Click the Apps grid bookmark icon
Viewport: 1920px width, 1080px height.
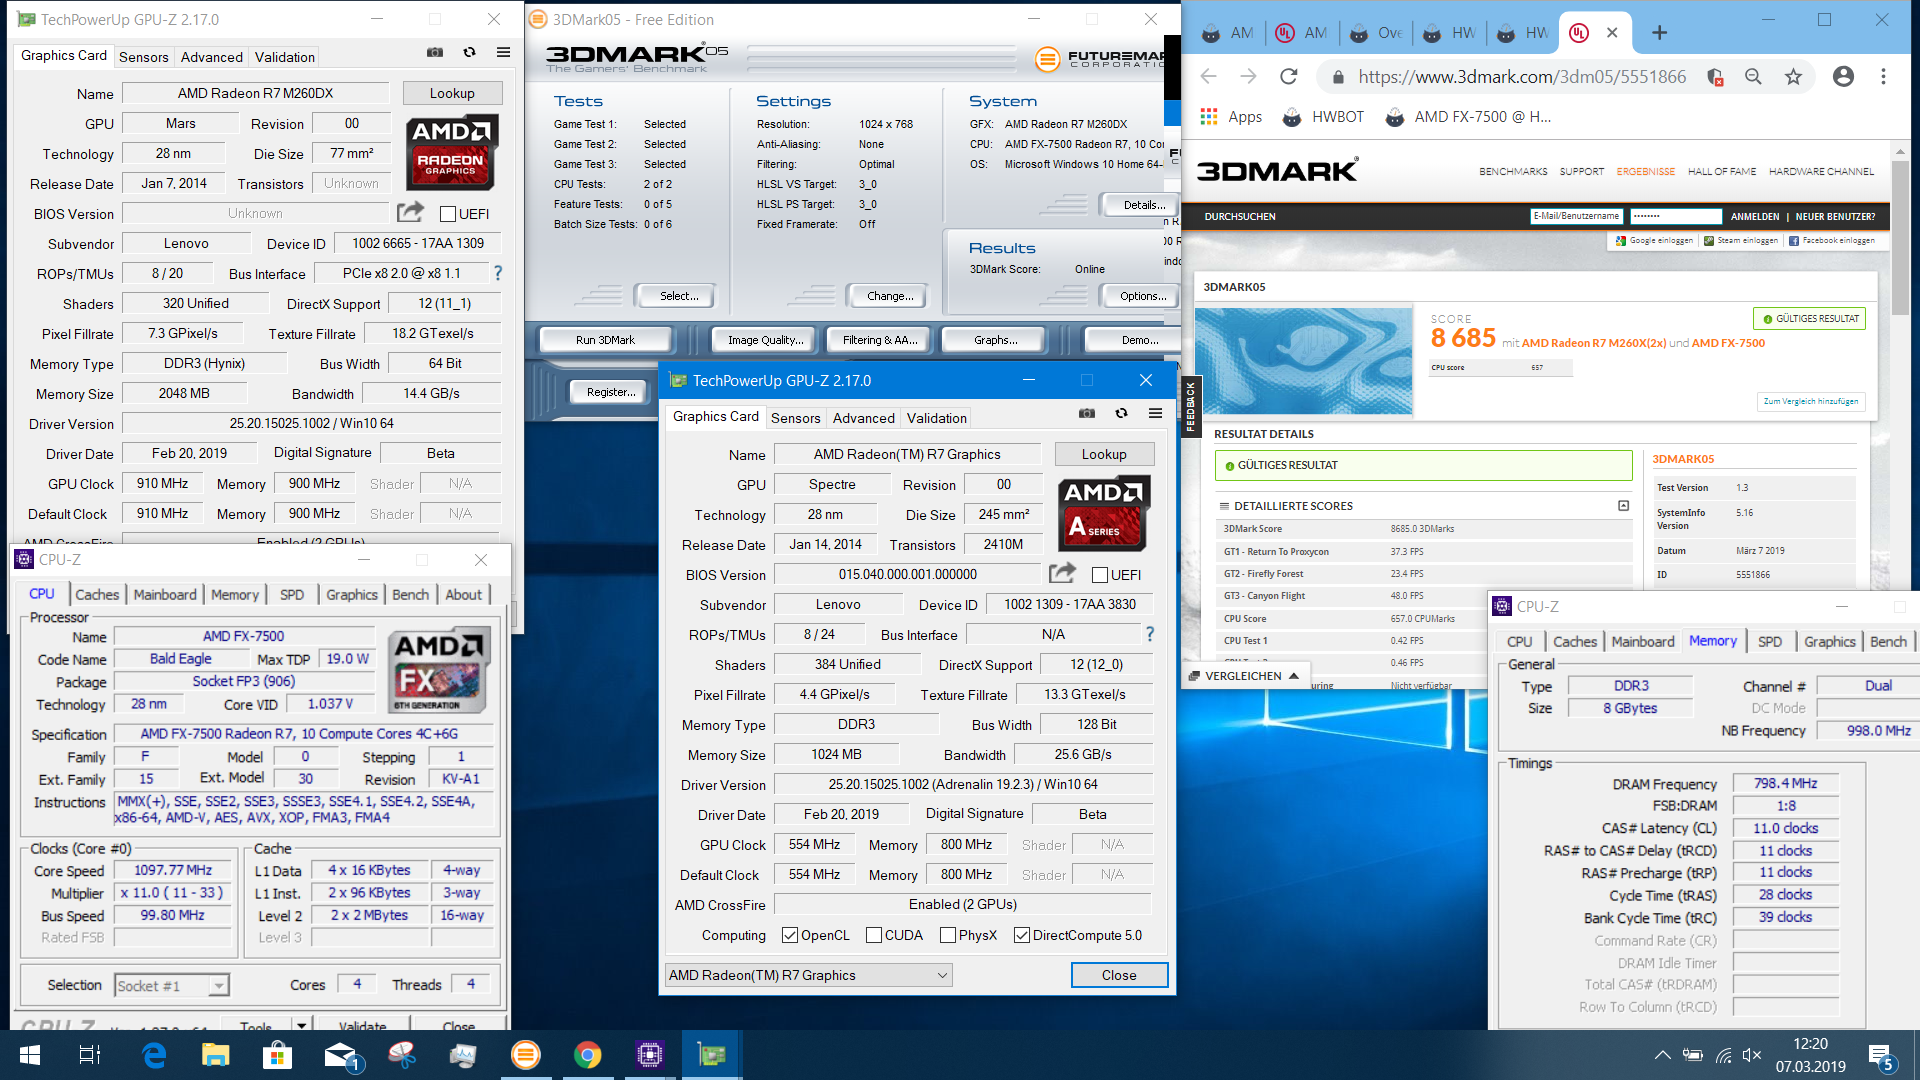(1209, 117)
